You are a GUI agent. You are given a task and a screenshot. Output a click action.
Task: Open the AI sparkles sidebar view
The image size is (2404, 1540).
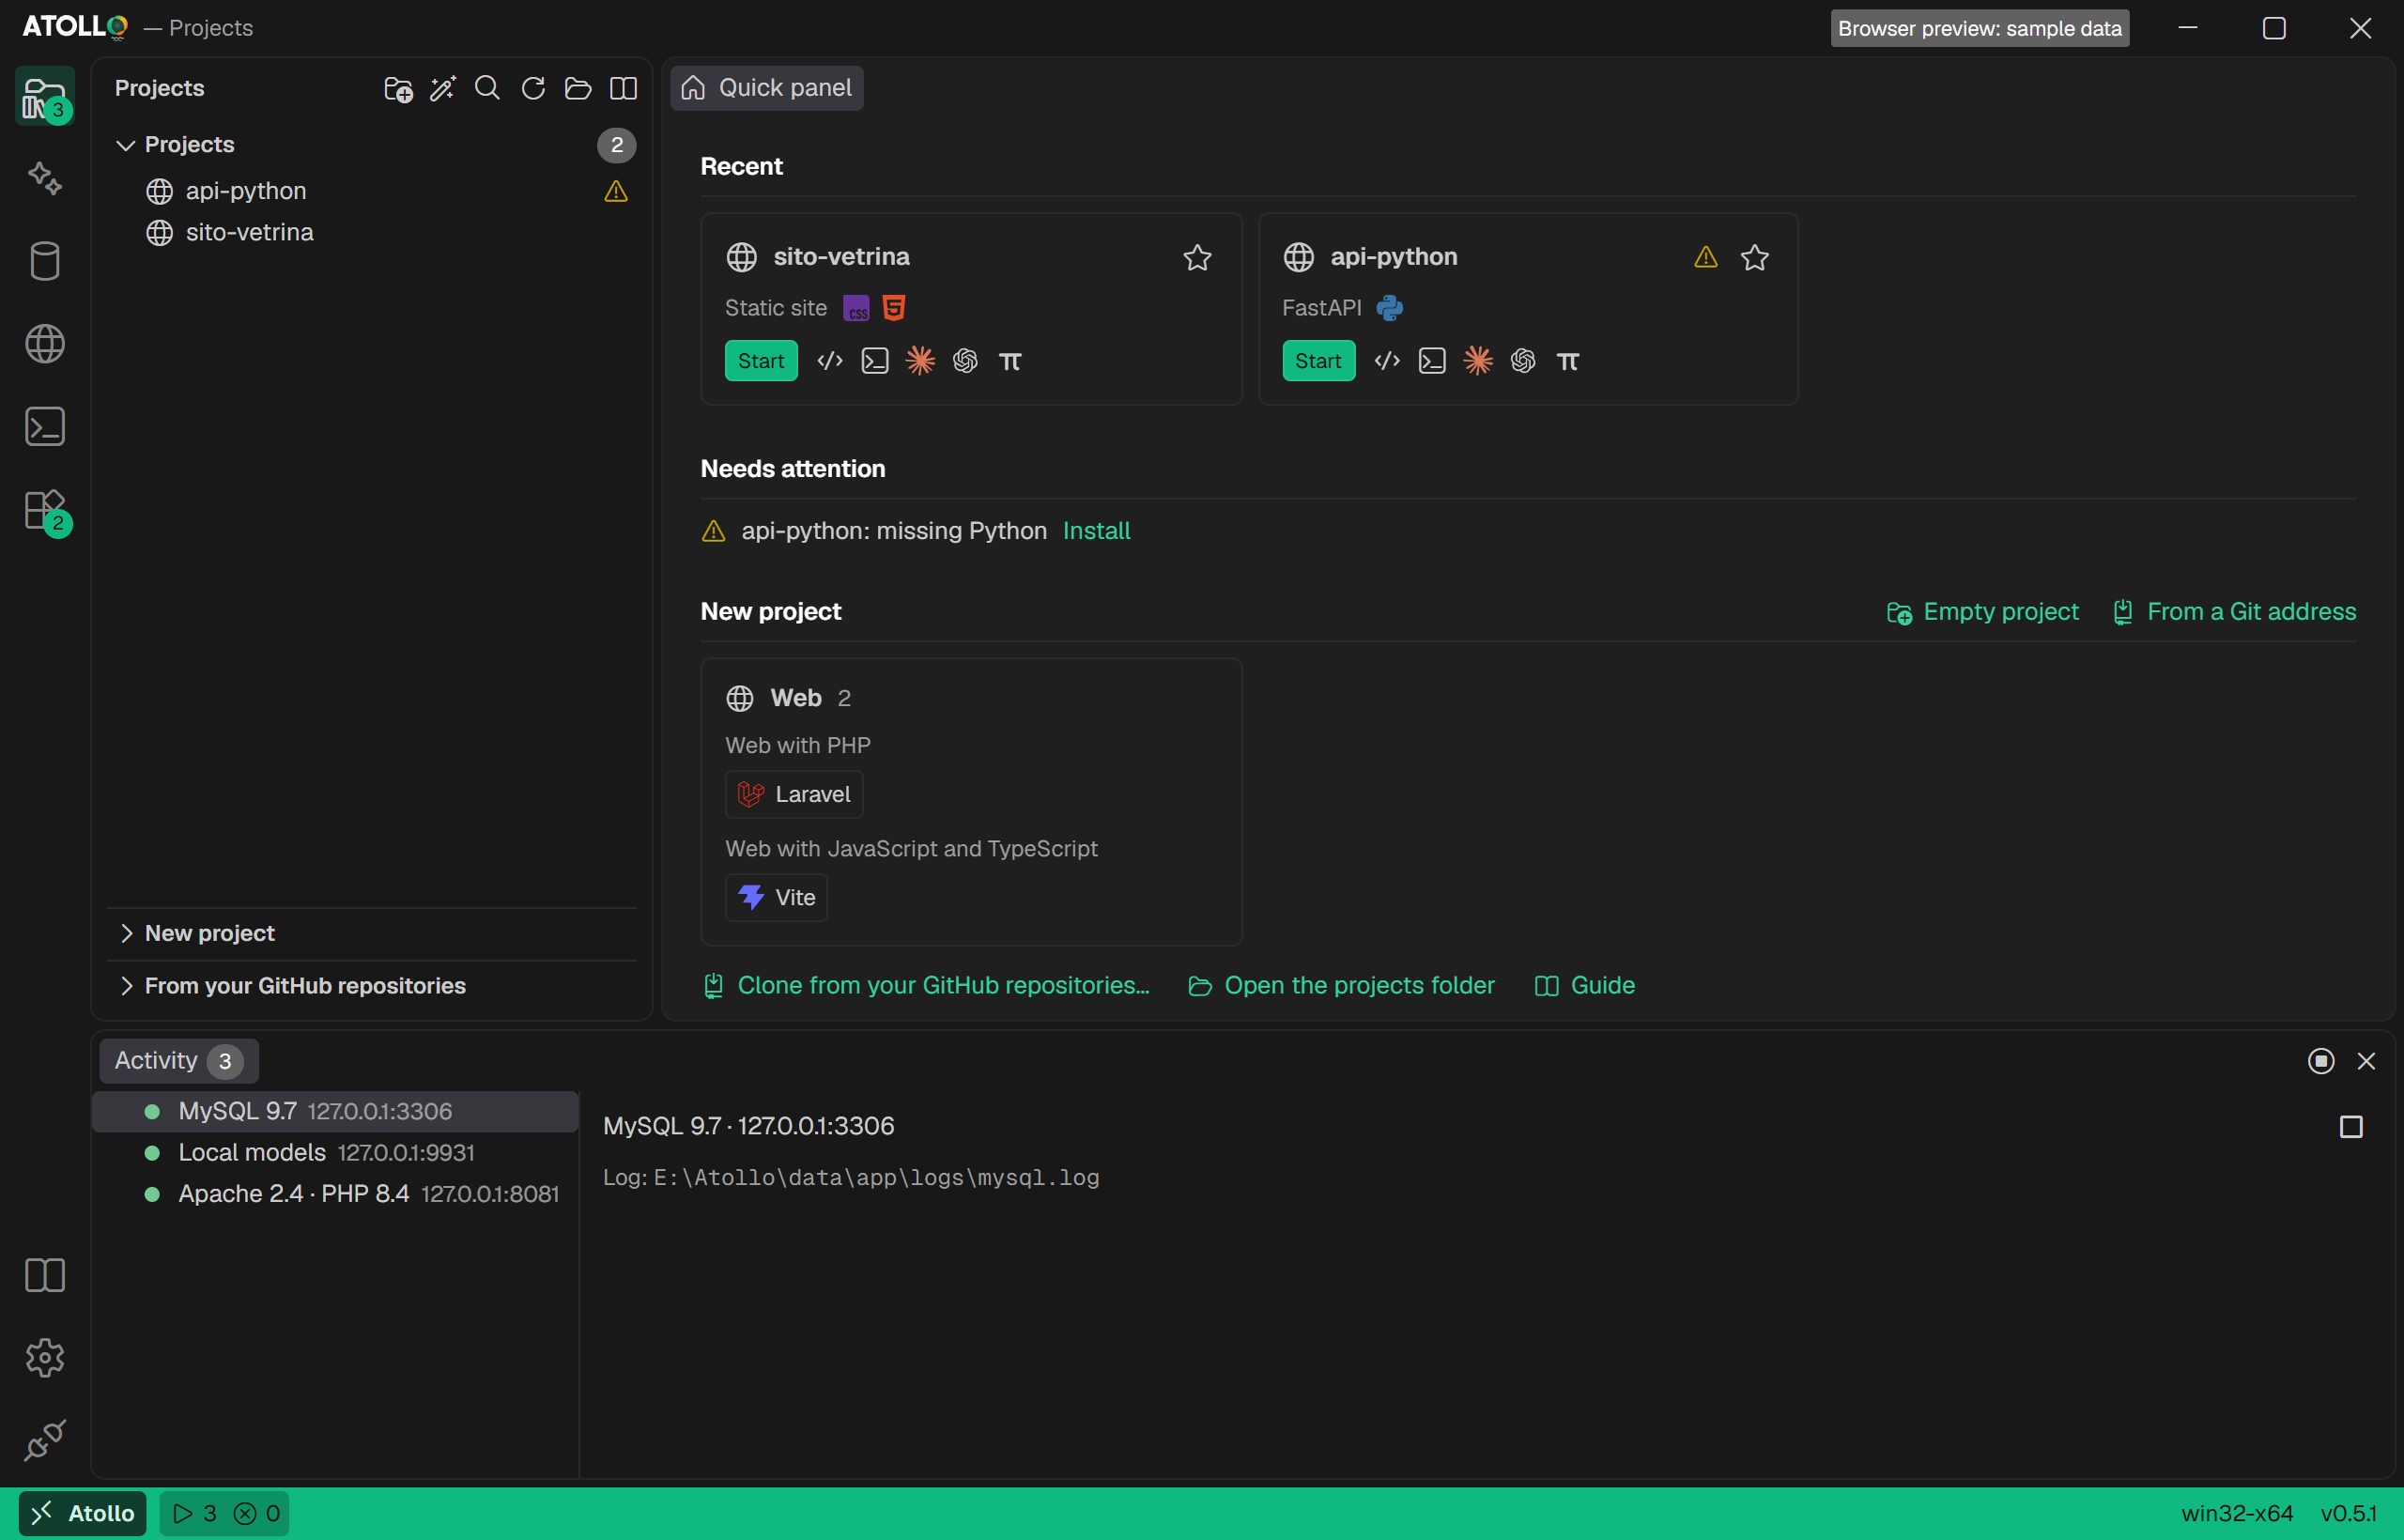(x=44, y=179)
